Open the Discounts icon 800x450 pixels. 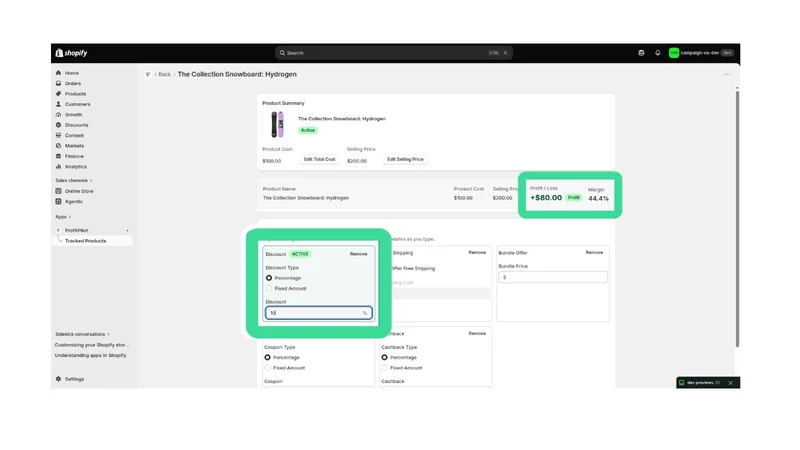pos(58,125)
